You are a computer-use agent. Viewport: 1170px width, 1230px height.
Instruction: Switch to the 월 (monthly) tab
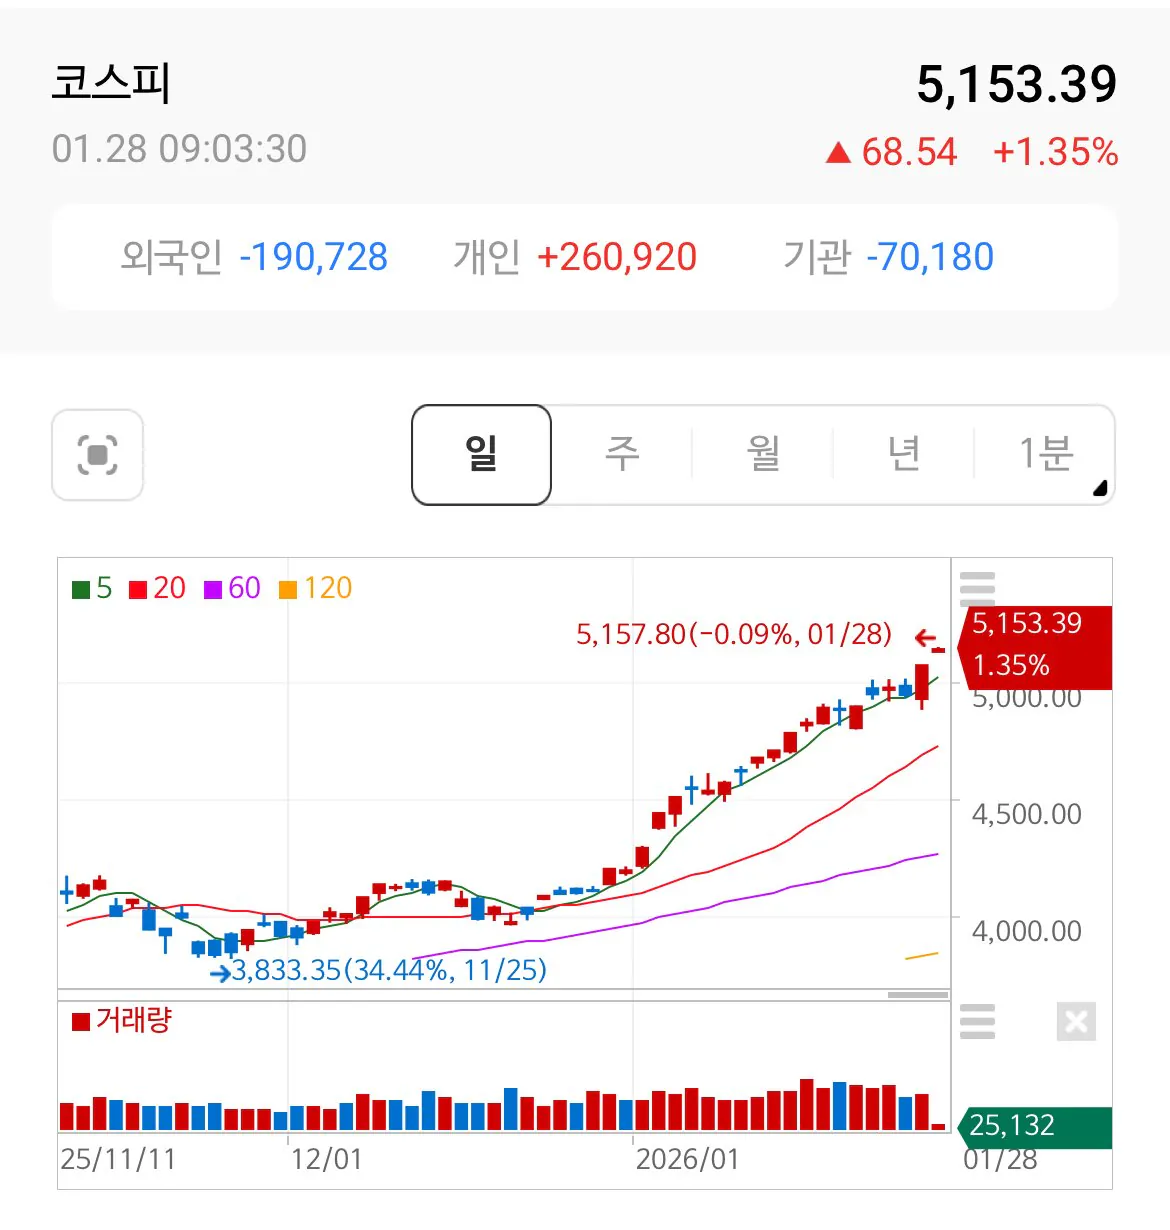pos(763,455)
